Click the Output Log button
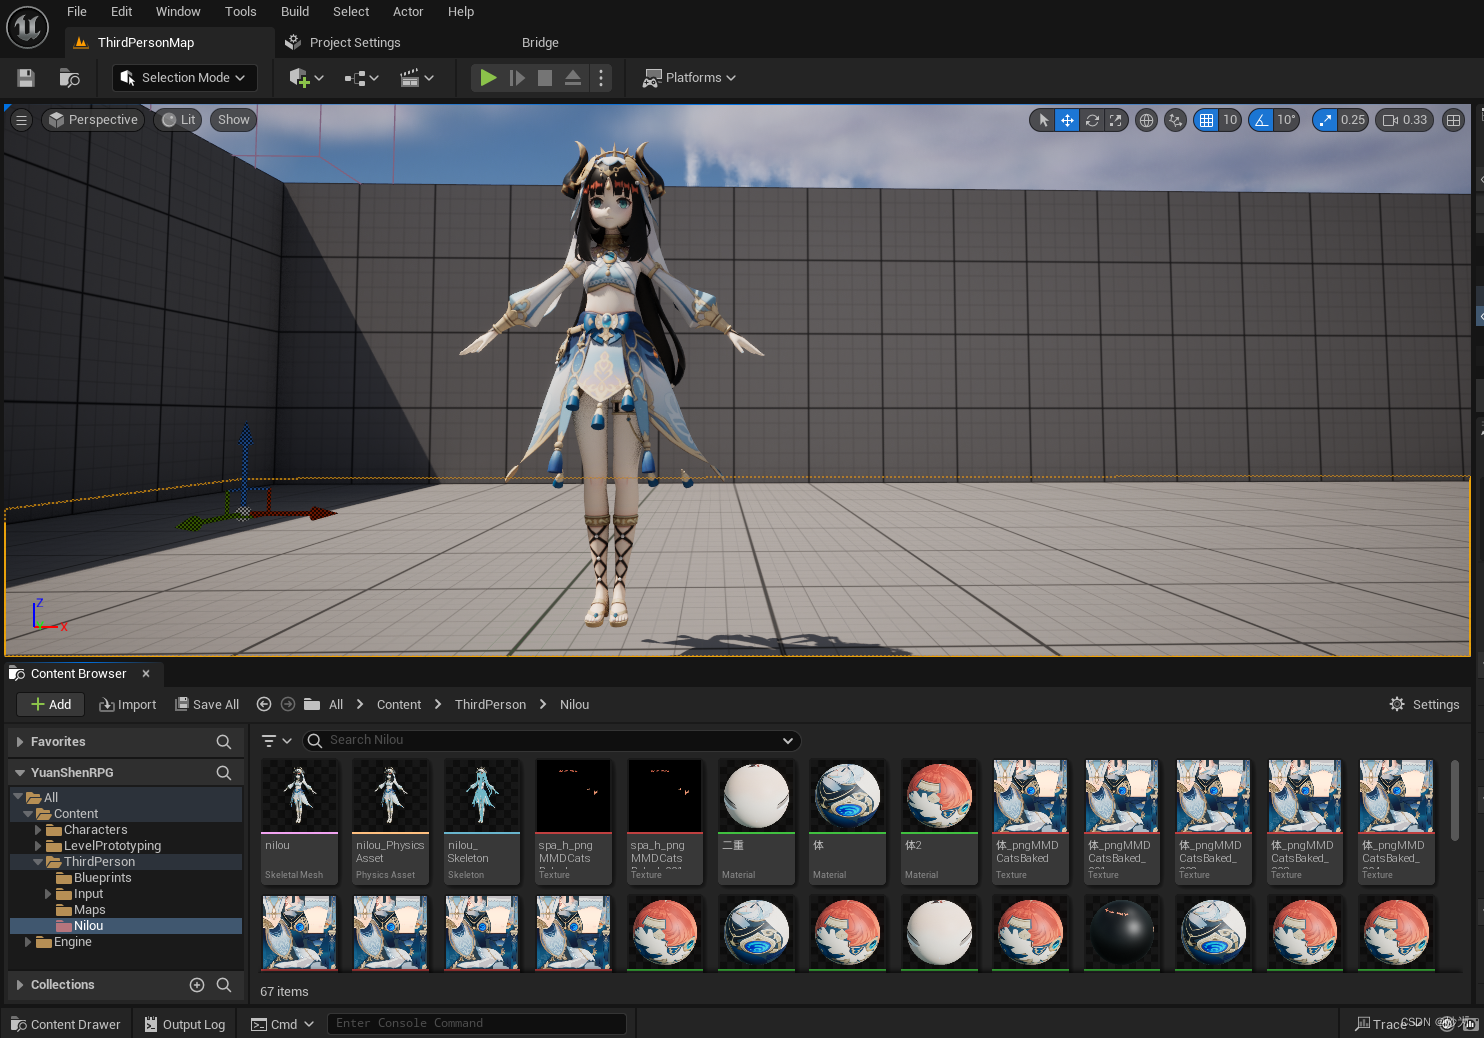Viewport: 1484px width, 1038px height. [x=184, y=1024]
